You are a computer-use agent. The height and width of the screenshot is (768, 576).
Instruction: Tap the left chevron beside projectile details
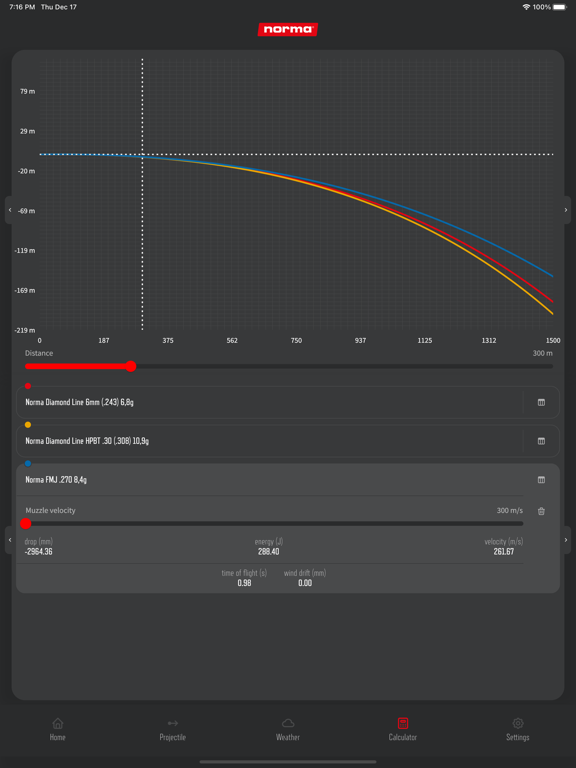(x=10, y=540)
